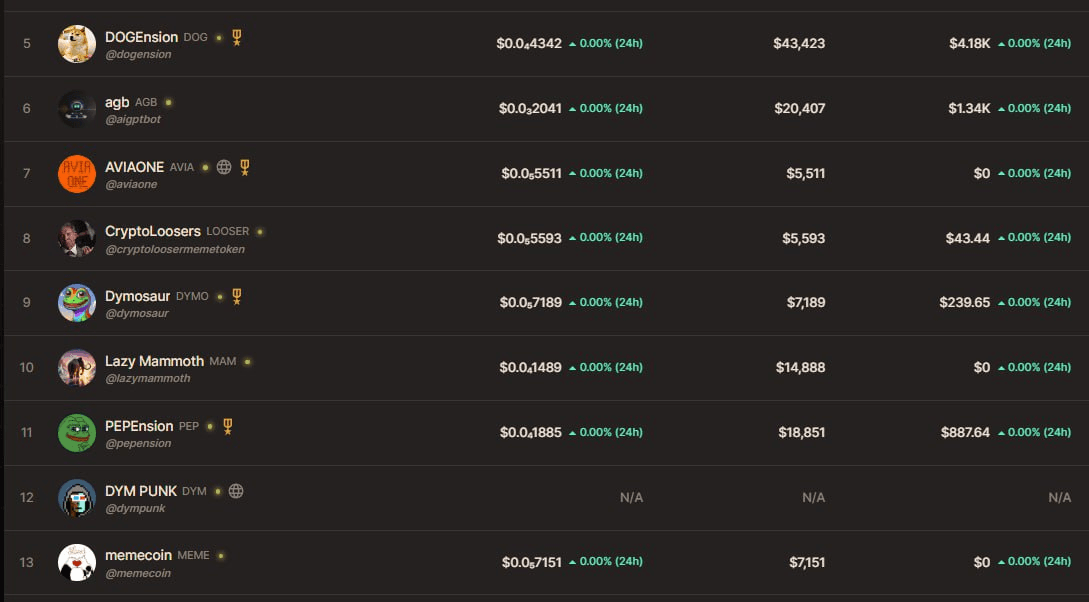Viewport: 1089px width, 602px height.
Task: Click the @aigptbot handle
Action: pos(133,119)
